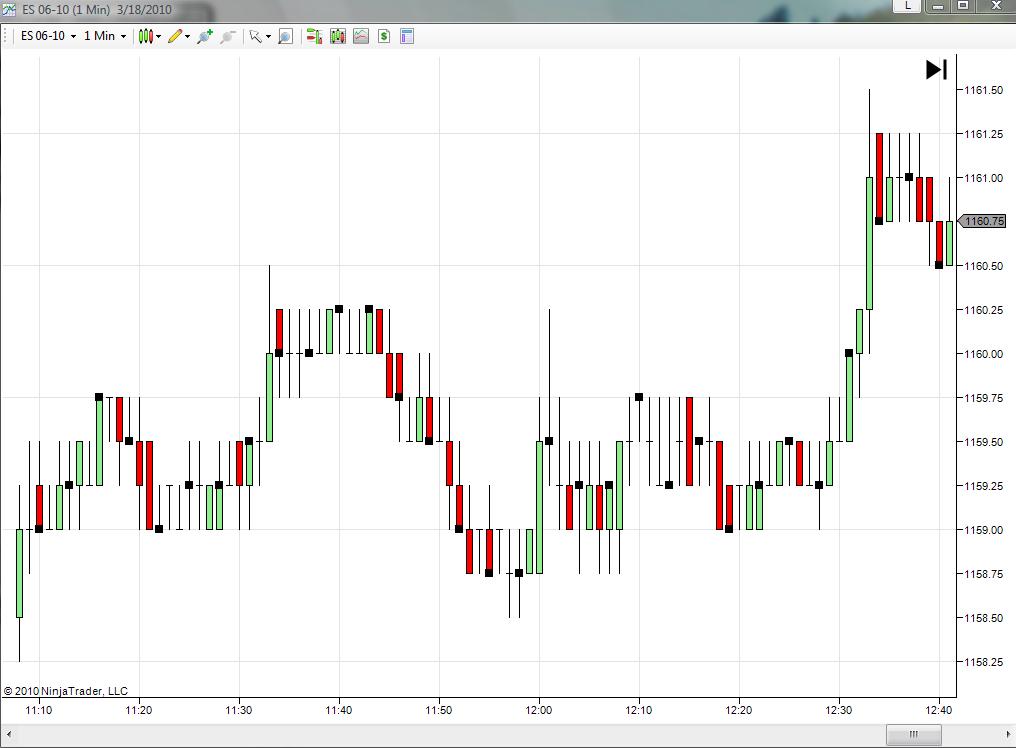This screenshot has height=748, width=1016.
Task: Click the 12:00 time axis label
Action: pyautogui.click(x=539, y=710)
